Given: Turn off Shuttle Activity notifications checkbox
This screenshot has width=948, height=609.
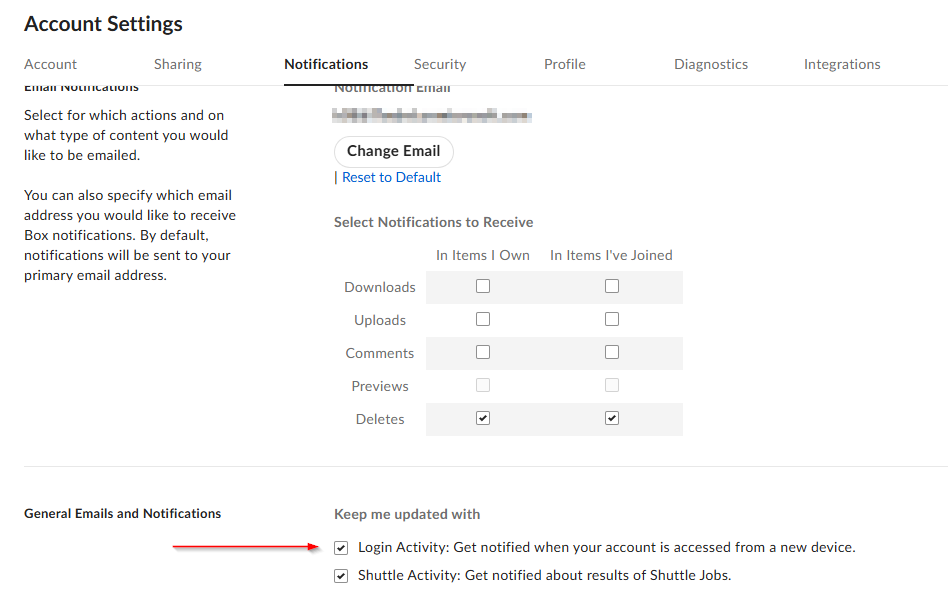Looking at the screenshot, I should tap(341, 575).
